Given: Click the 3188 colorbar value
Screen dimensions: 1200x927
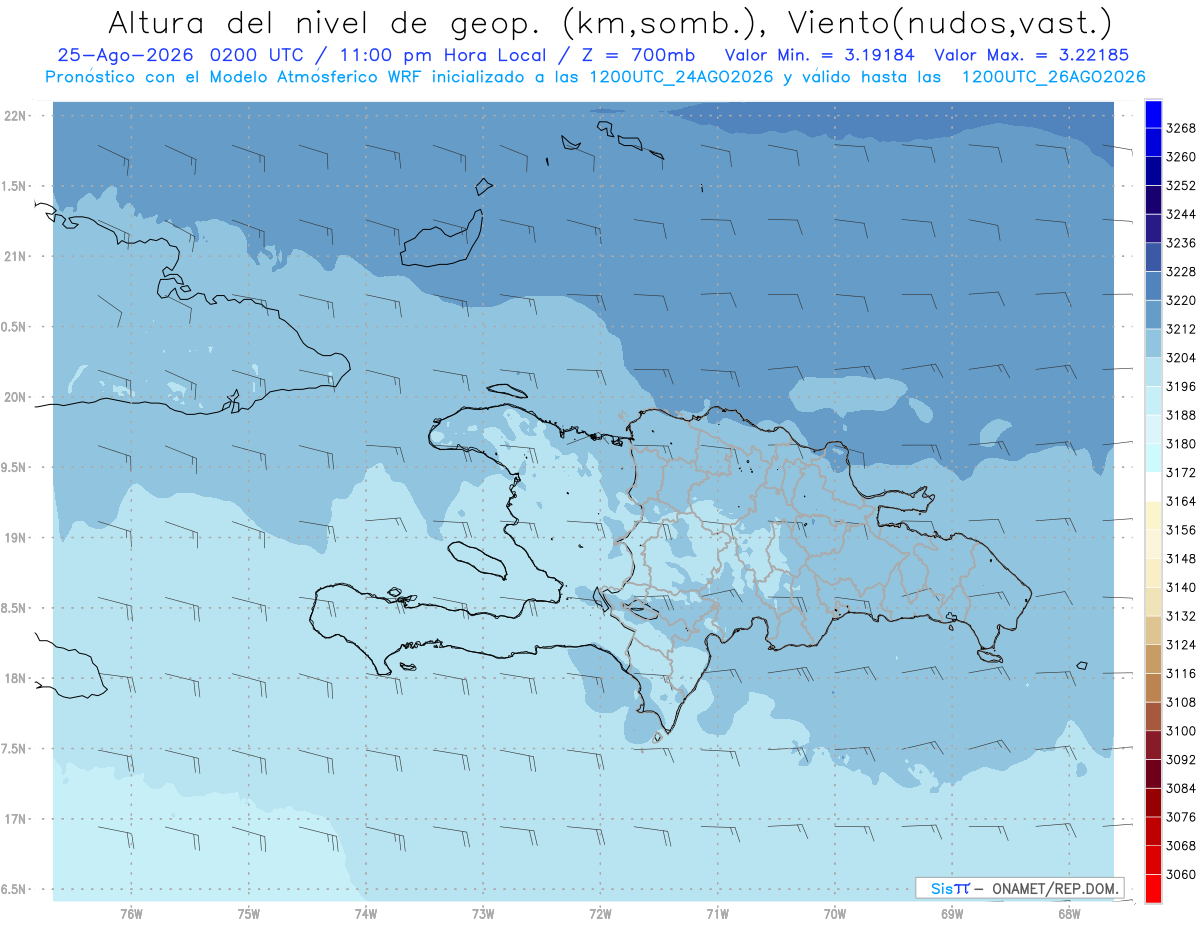Looking at the screenshot, I should pyautogui.click(x=1181, y=415).
